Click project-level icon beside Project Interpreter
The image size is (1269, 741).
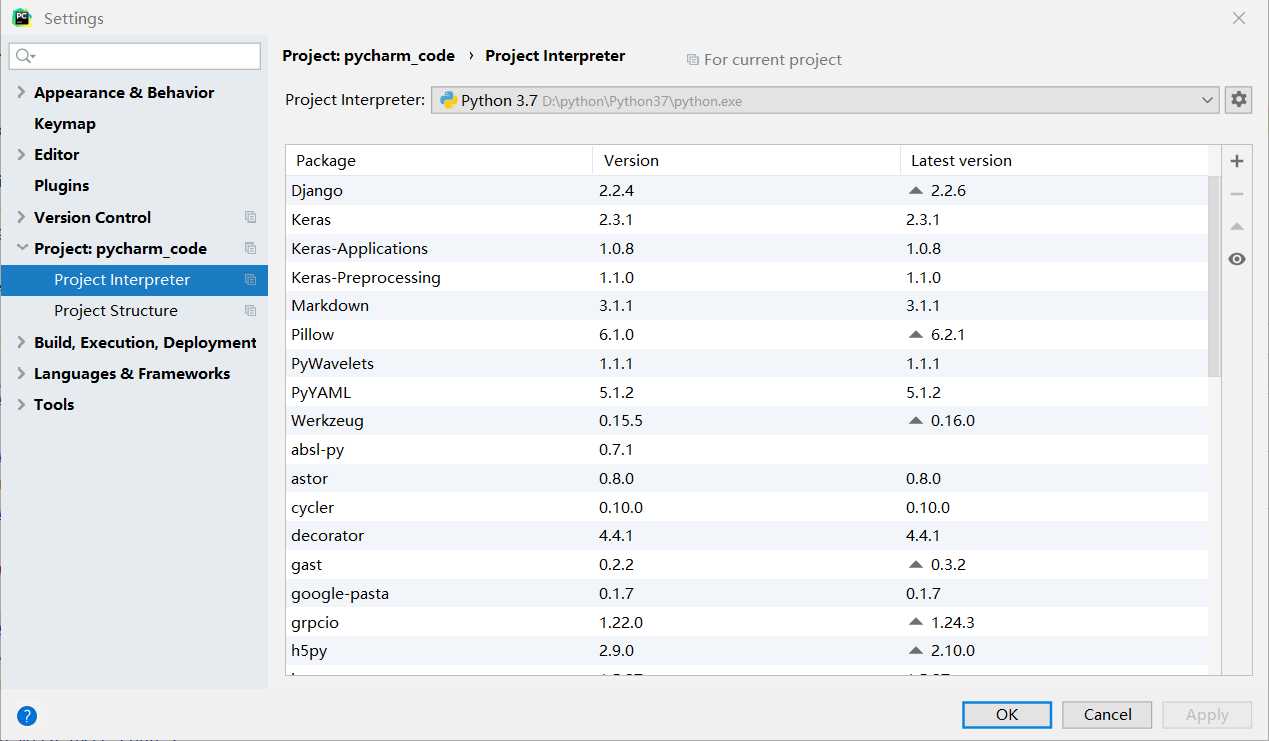[x=250, y=279]
